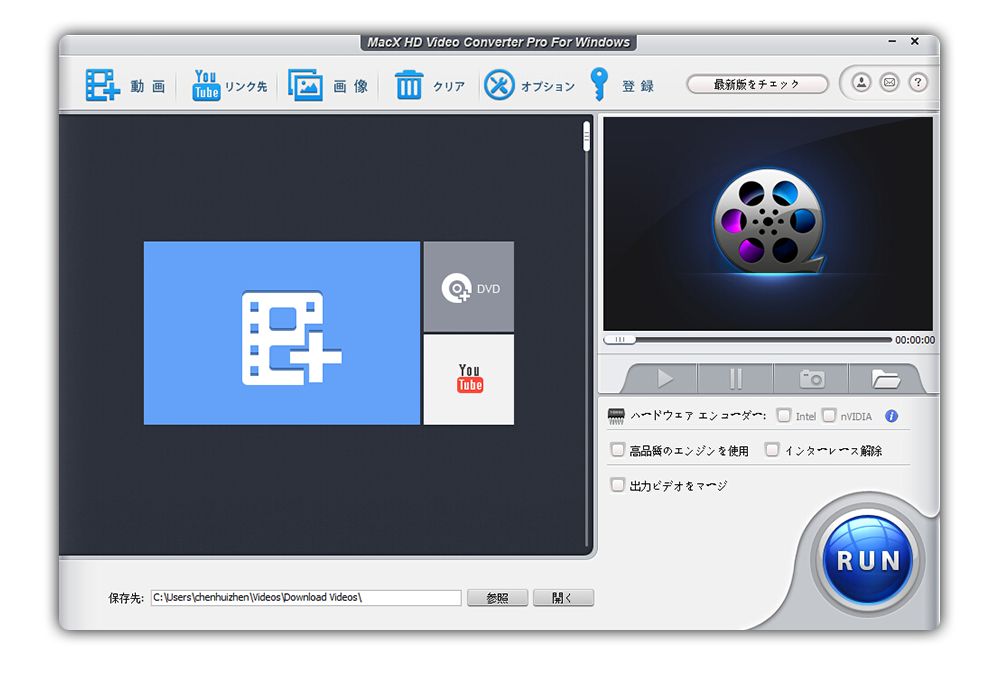The height and width of the screenshot is (693, 1000).
Task: Open the user account icon
Action: (861, 83)
